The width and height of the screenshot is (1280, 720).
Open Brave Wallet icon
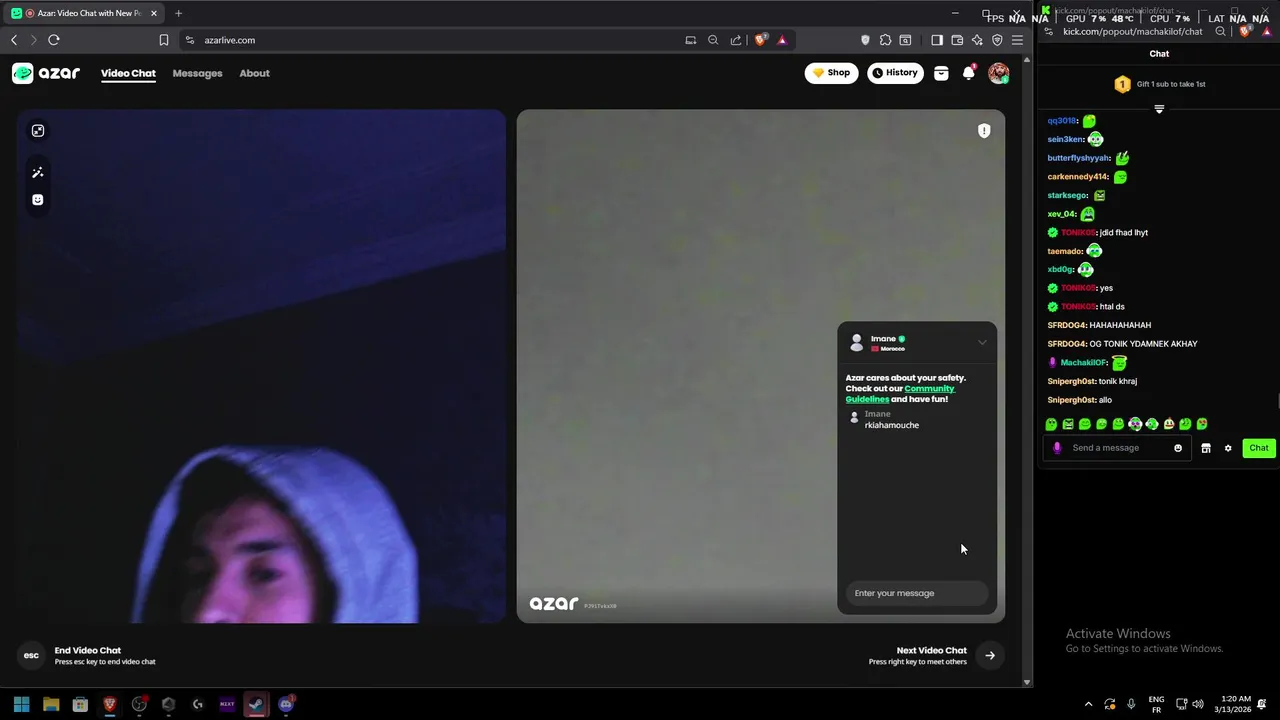pos(957,40)
